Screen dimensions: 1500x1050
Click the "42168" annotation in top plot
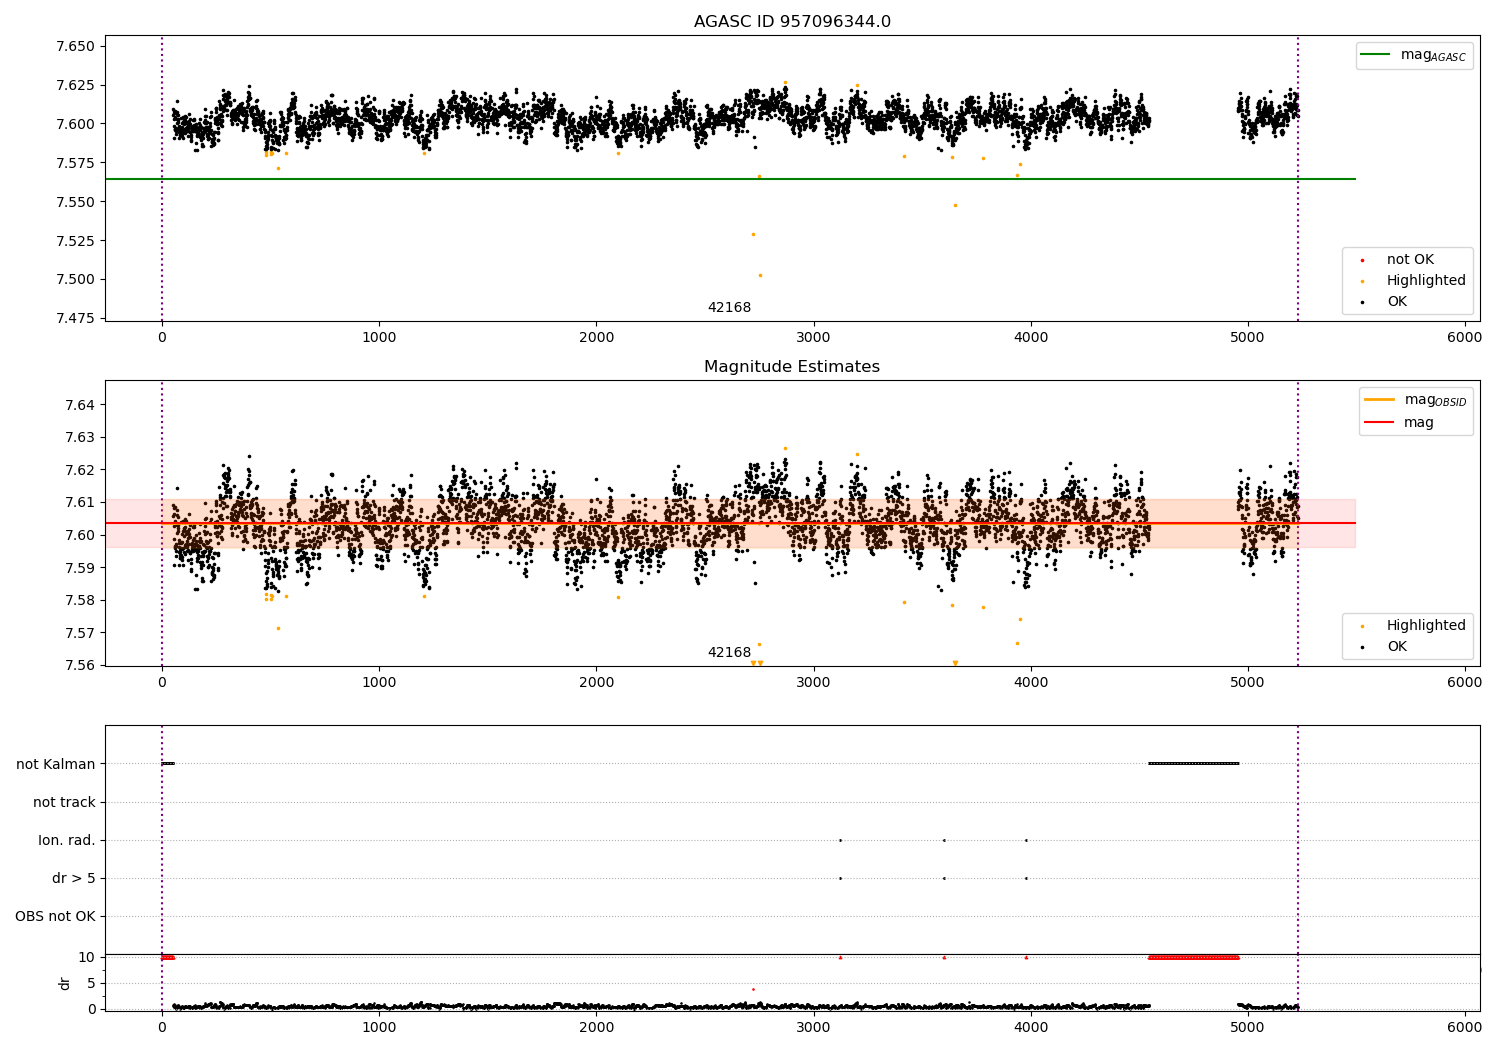(729, 308)
